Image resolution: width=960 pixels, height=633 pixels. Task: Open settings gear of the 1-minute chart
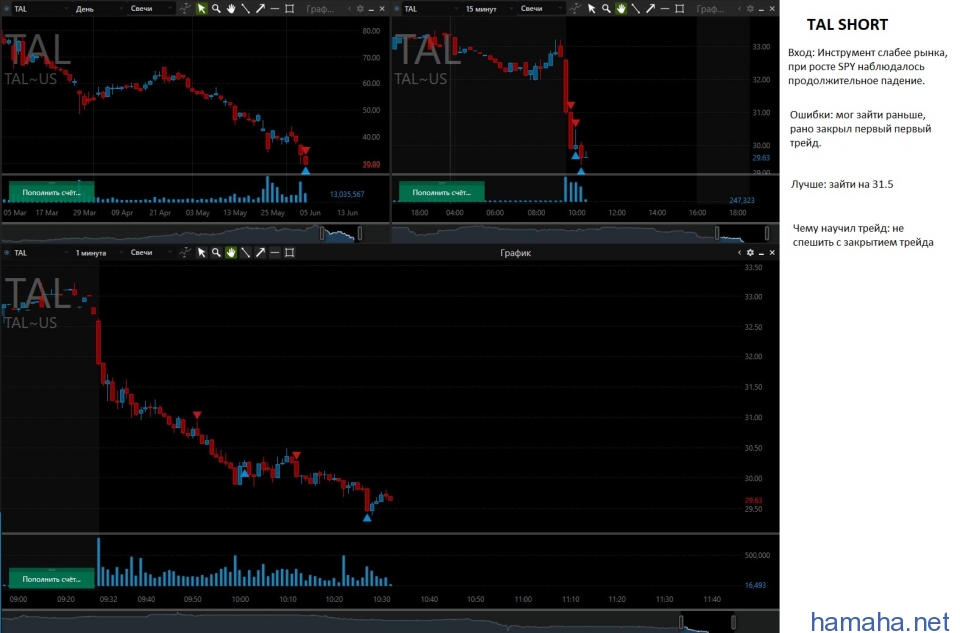[x=750, y=252]
